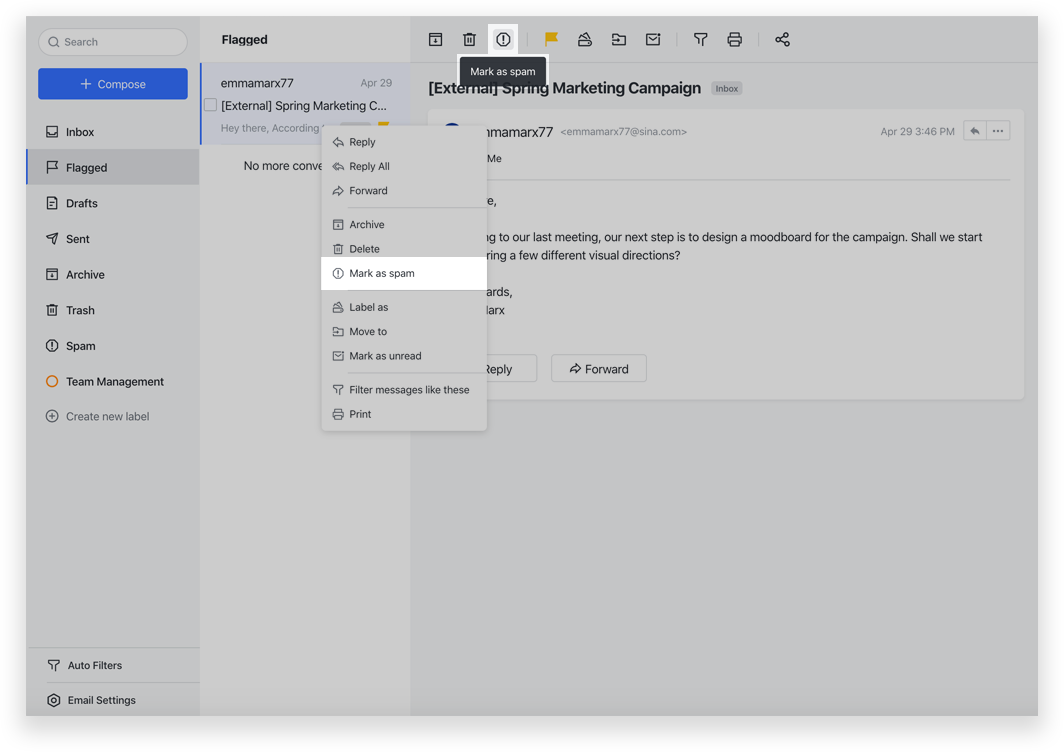Click the trash Delete icon in the toolbar
The height and width of the screenshot is (752, 1064).
point(469,40)
